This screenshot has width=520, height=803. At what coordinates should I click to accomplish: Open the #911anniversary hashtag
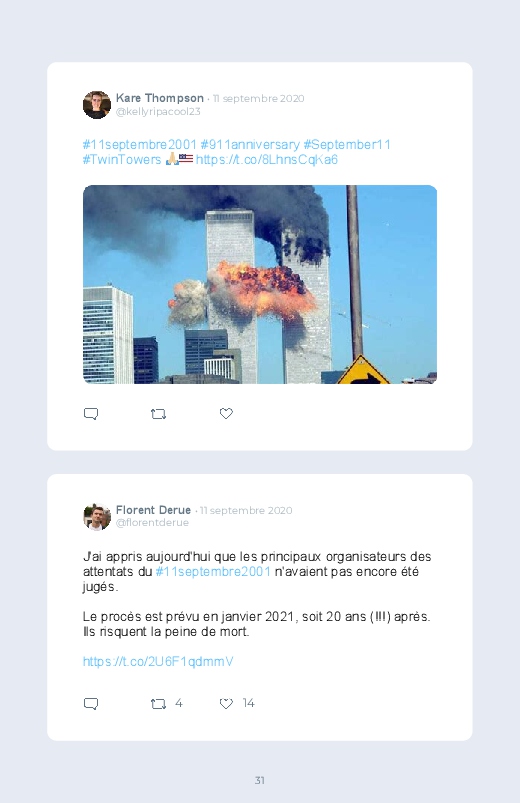click(250, 144)
